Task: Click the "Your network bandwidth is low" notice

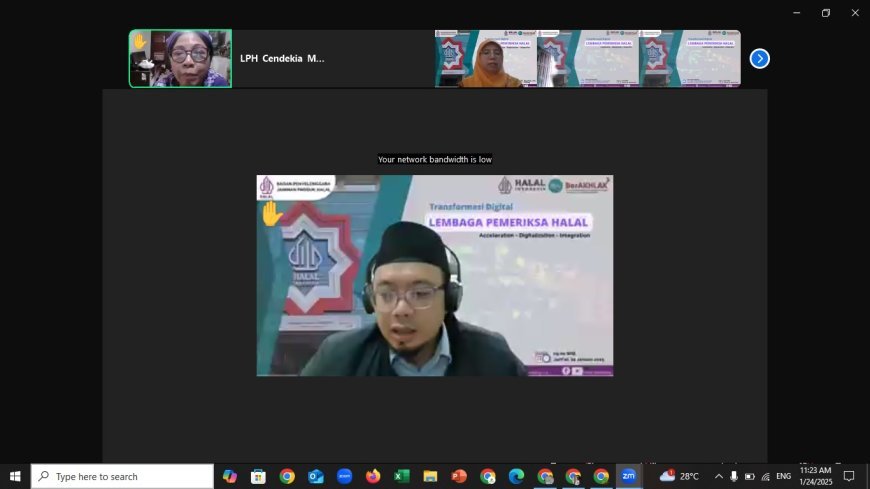Action: (434, 159)
